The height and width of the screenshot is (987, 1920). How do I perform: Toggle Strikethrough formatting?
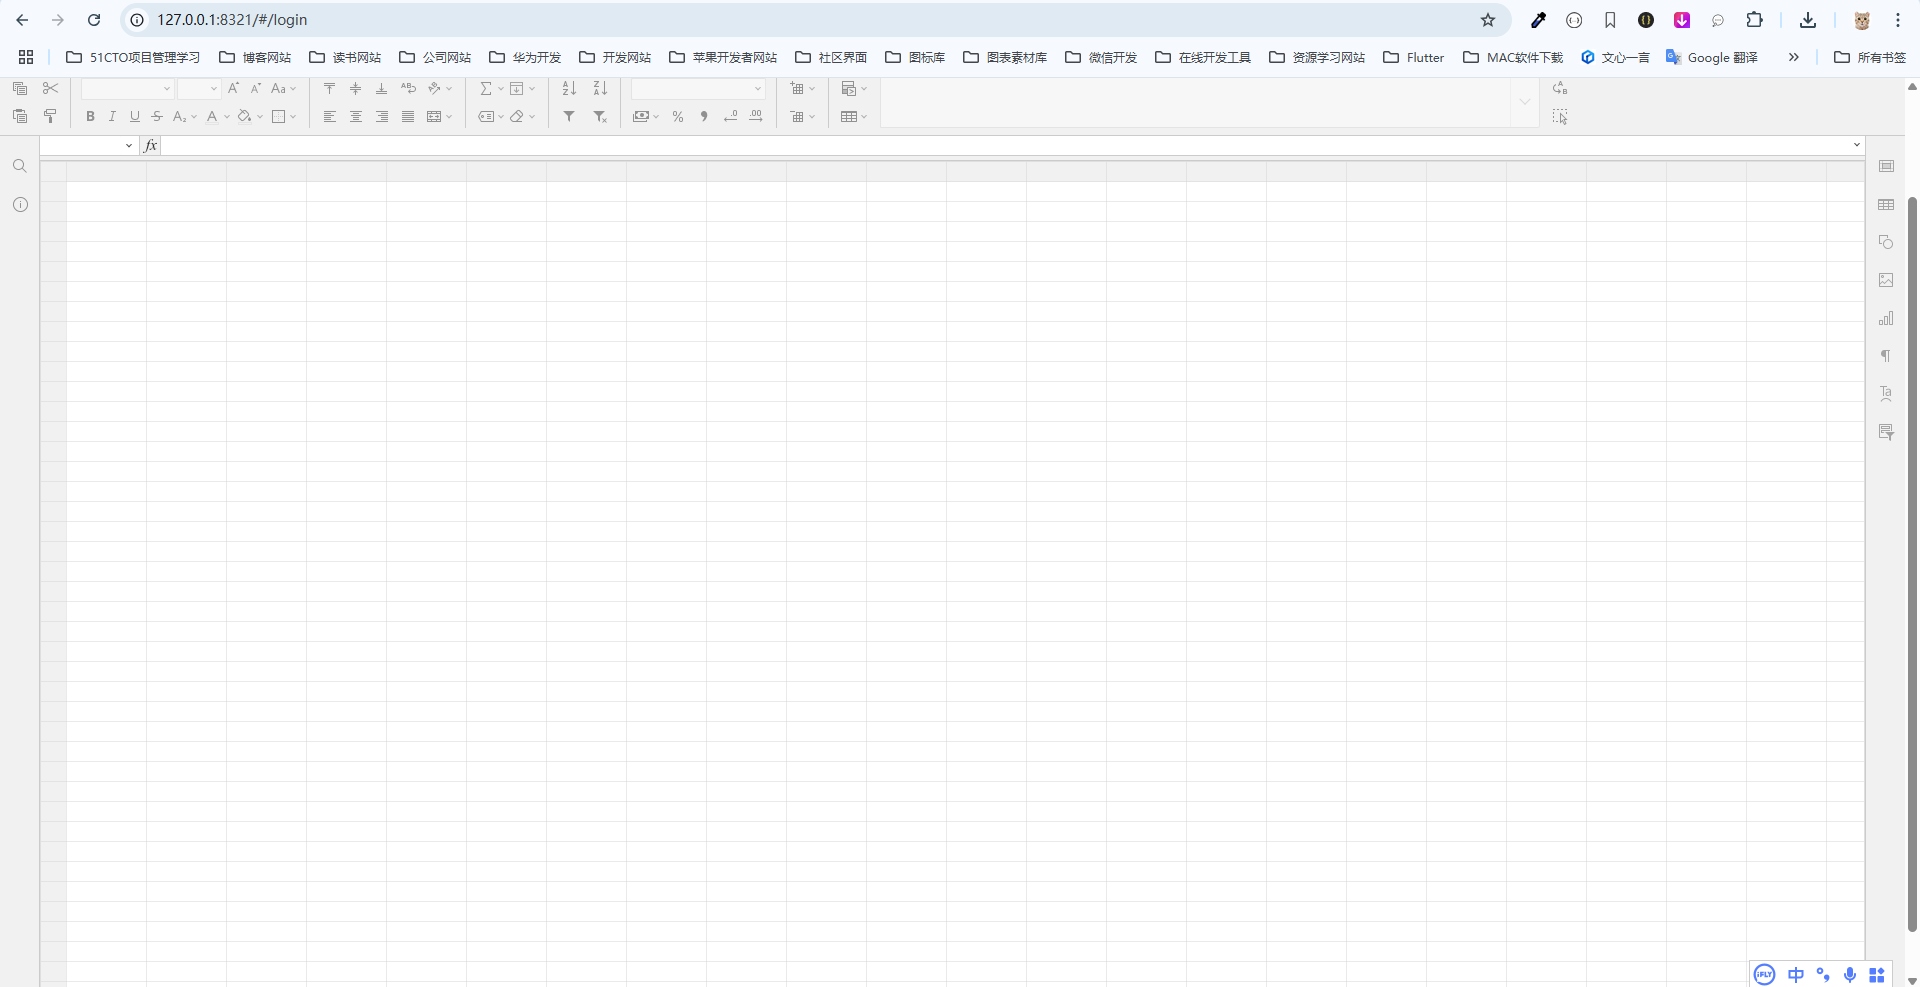[157, 117]
